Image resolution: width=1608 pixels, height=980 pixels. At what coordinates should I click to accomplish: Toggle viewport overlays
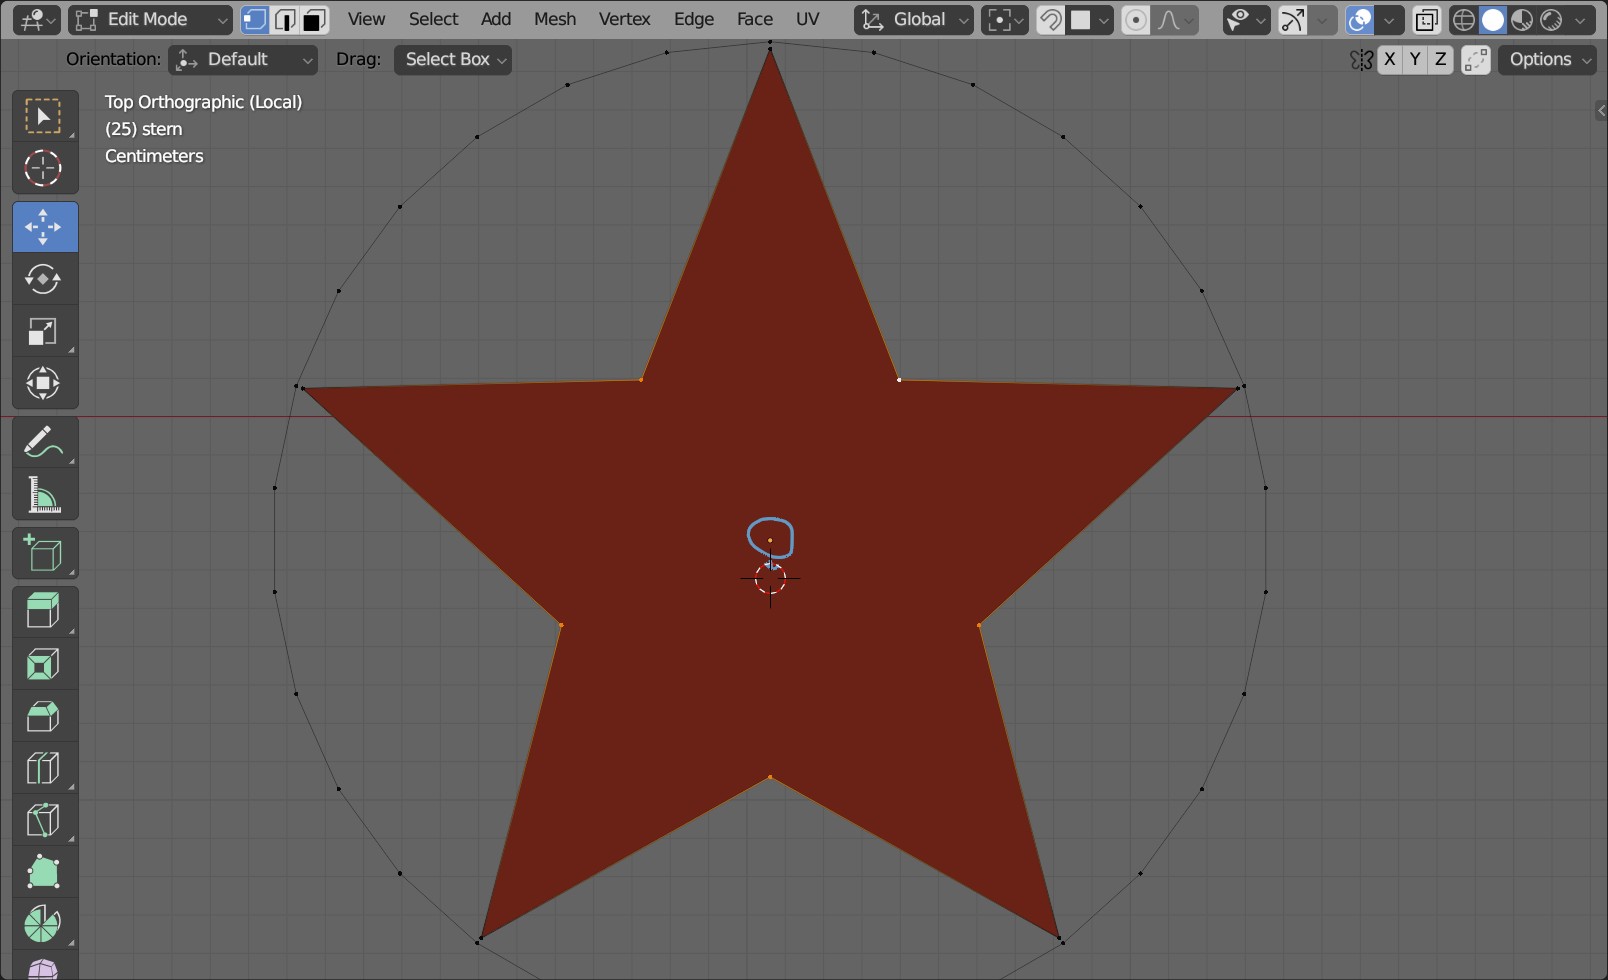pyautogui.click(x=1360, y=19)
